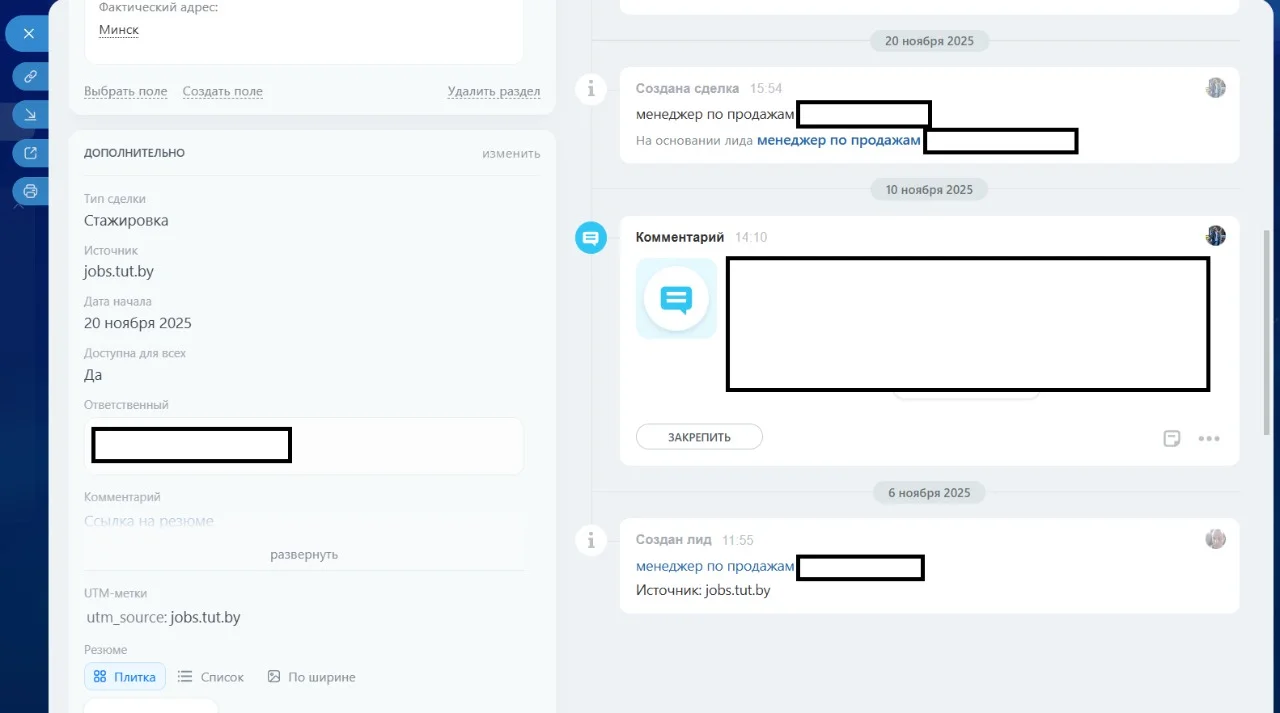Click 'Создать поле' link
Viewport: 1280px width, 713px height.
[222, 91]
